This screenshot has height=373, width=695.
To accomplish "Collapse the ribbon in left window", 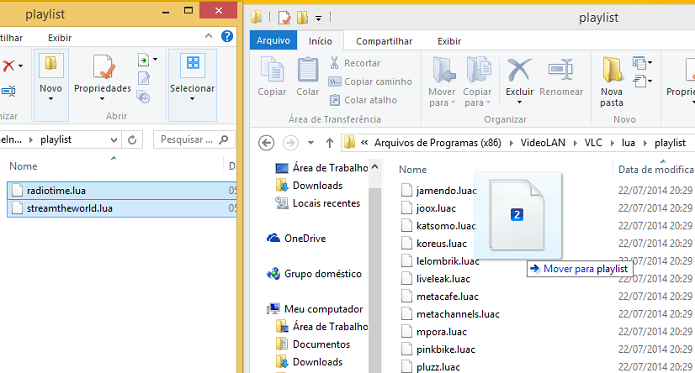I will pyautogui.click(x=208, y=36).
